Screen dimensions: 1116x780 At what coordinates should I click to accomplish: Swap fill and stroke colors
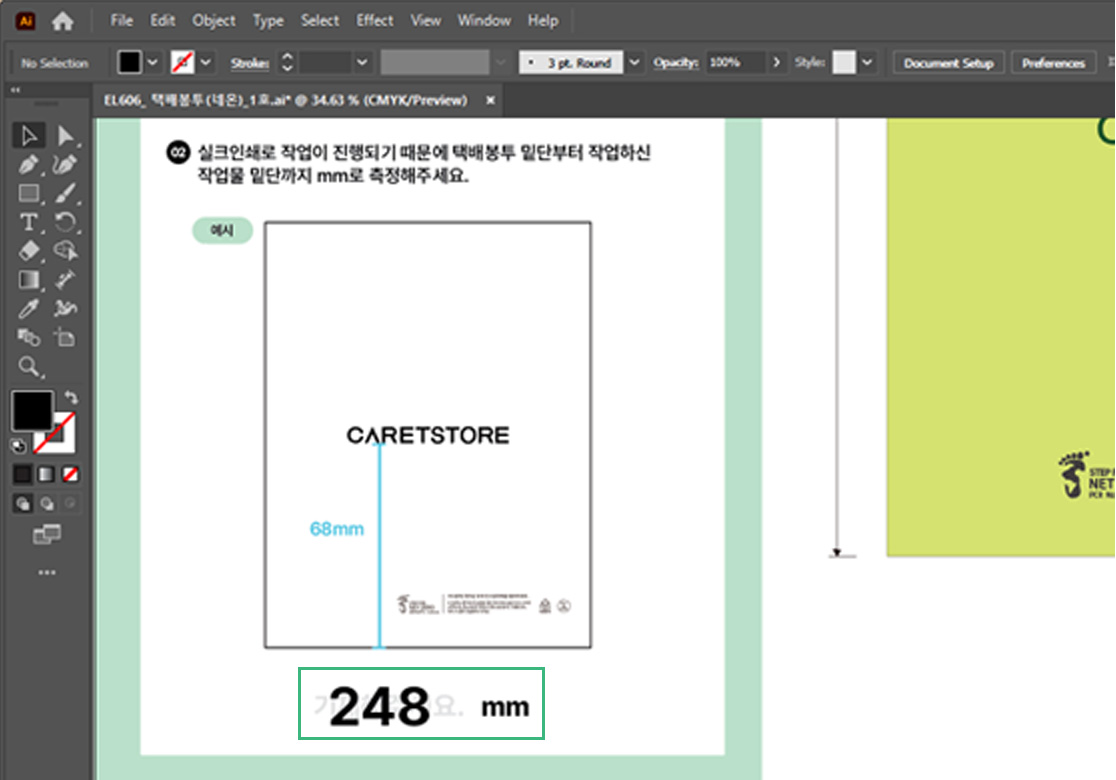70,397
